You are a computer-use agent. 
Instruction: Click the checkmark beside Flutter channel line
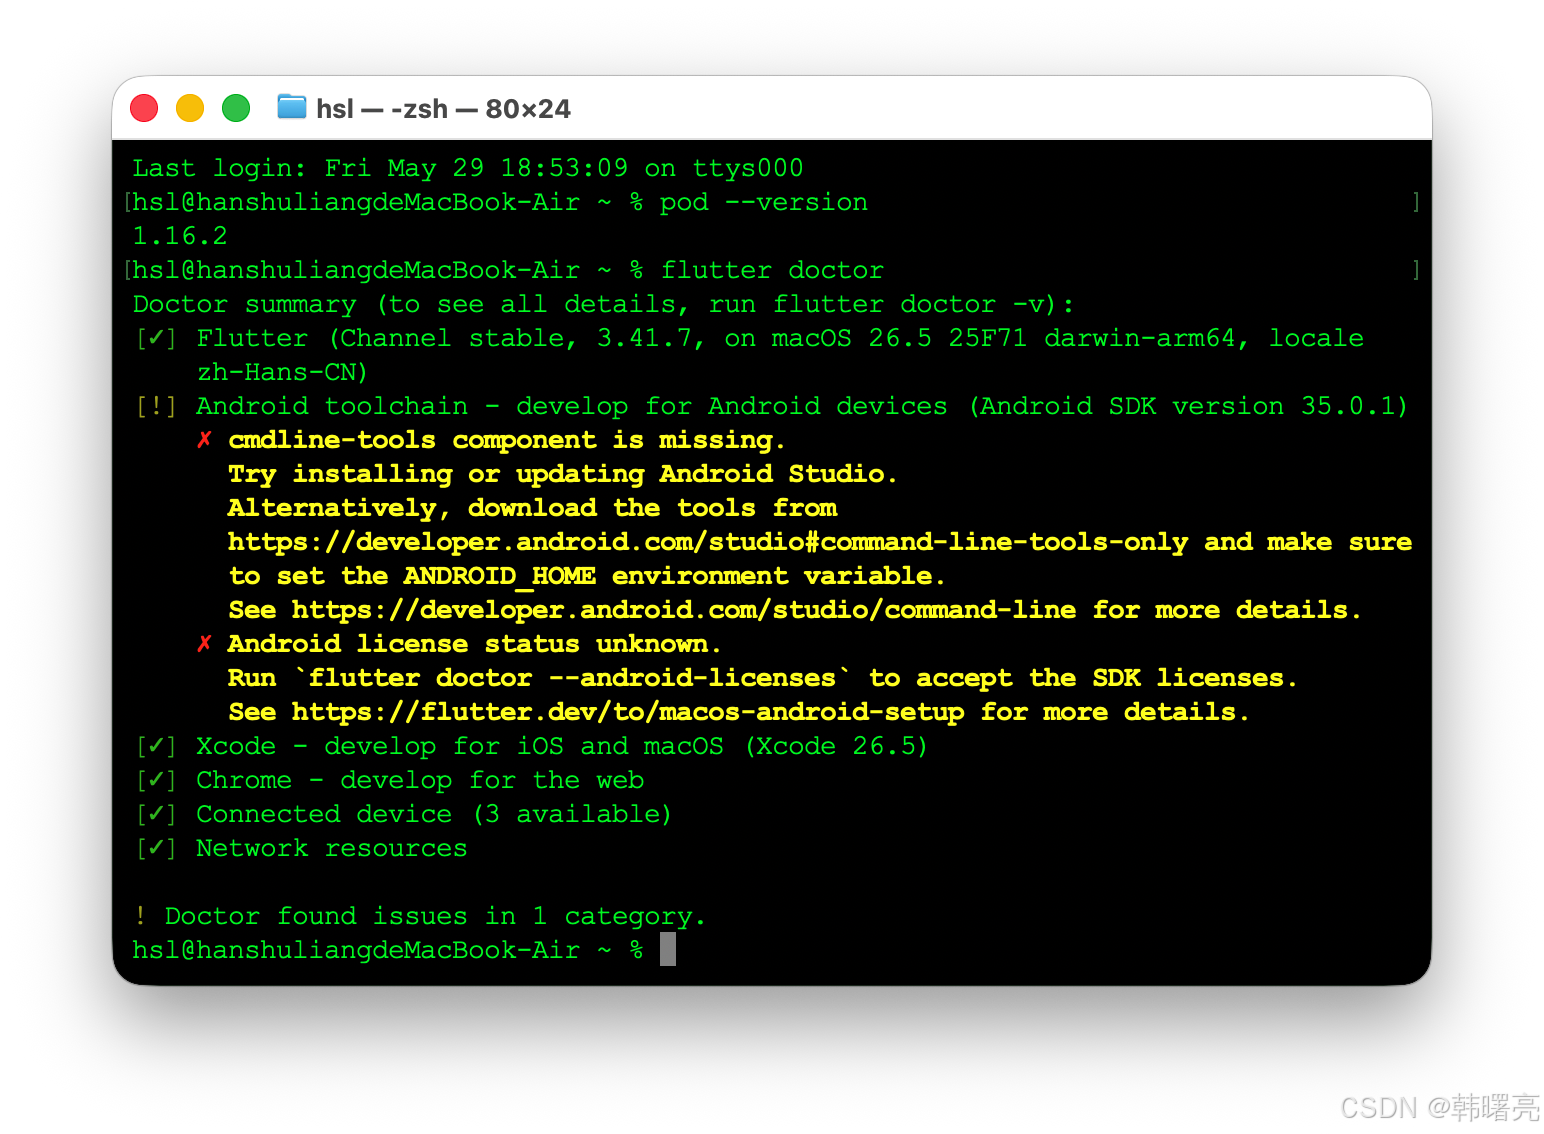click(x=156, y=338)
